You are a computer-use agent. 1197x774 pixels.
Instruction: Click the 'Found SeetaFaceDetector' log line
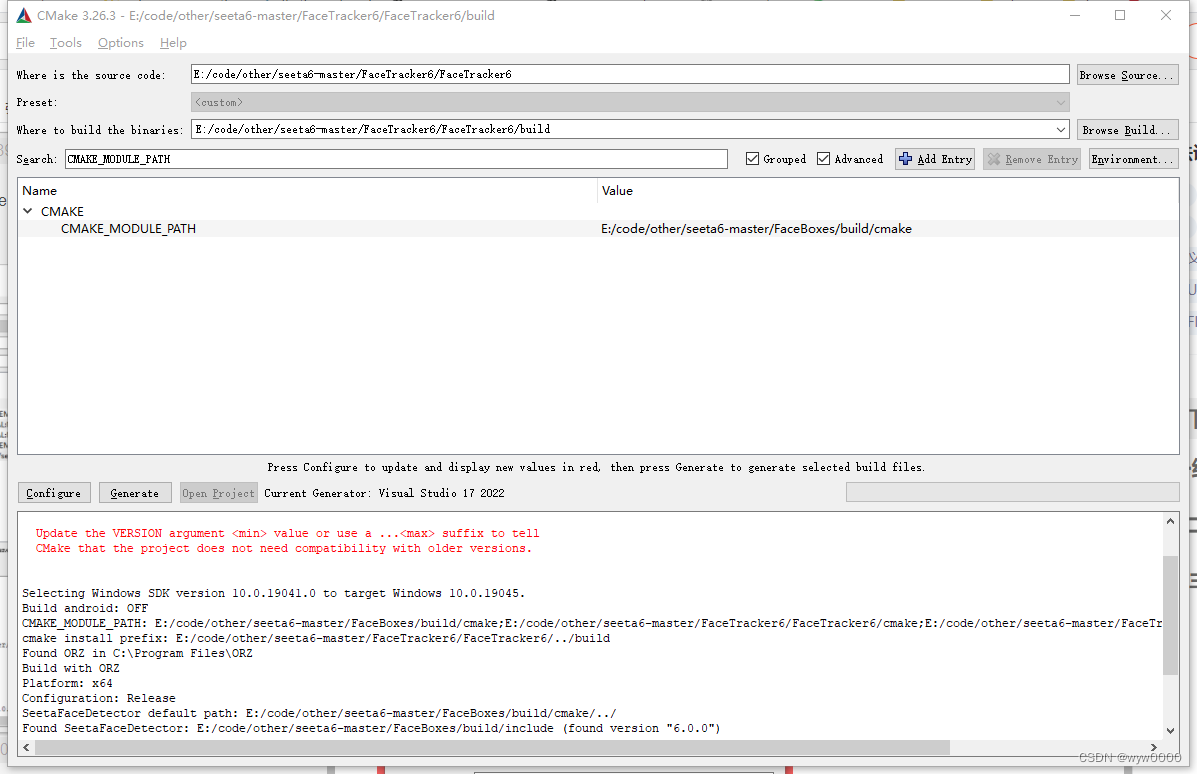[x=371, y=728]
